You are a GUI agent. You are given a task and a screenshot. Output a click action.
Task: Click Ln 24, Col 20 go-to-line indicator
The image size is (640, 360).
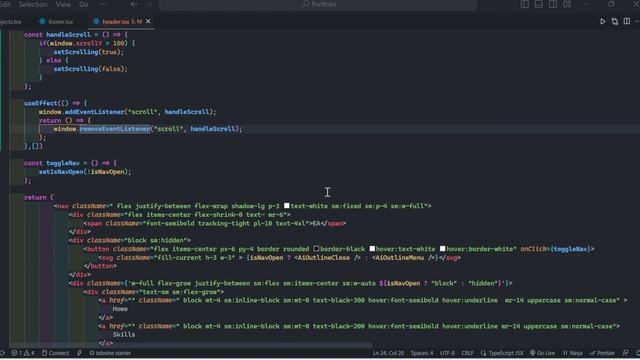(388, 353)
